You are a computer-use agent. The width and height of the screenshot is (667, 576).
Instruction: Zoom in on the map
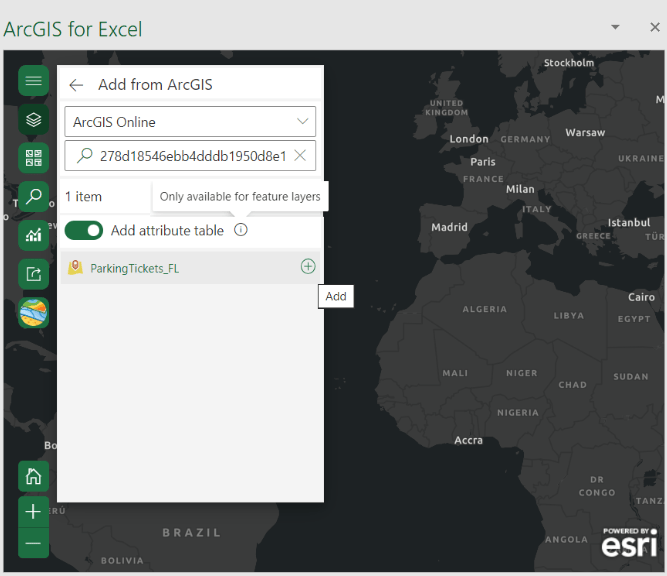(34, 512)
